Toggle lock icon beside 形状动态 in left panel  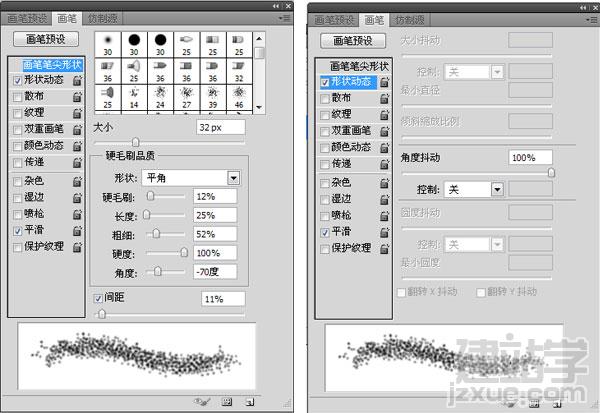pyautogui.click(x=77, y=80)
